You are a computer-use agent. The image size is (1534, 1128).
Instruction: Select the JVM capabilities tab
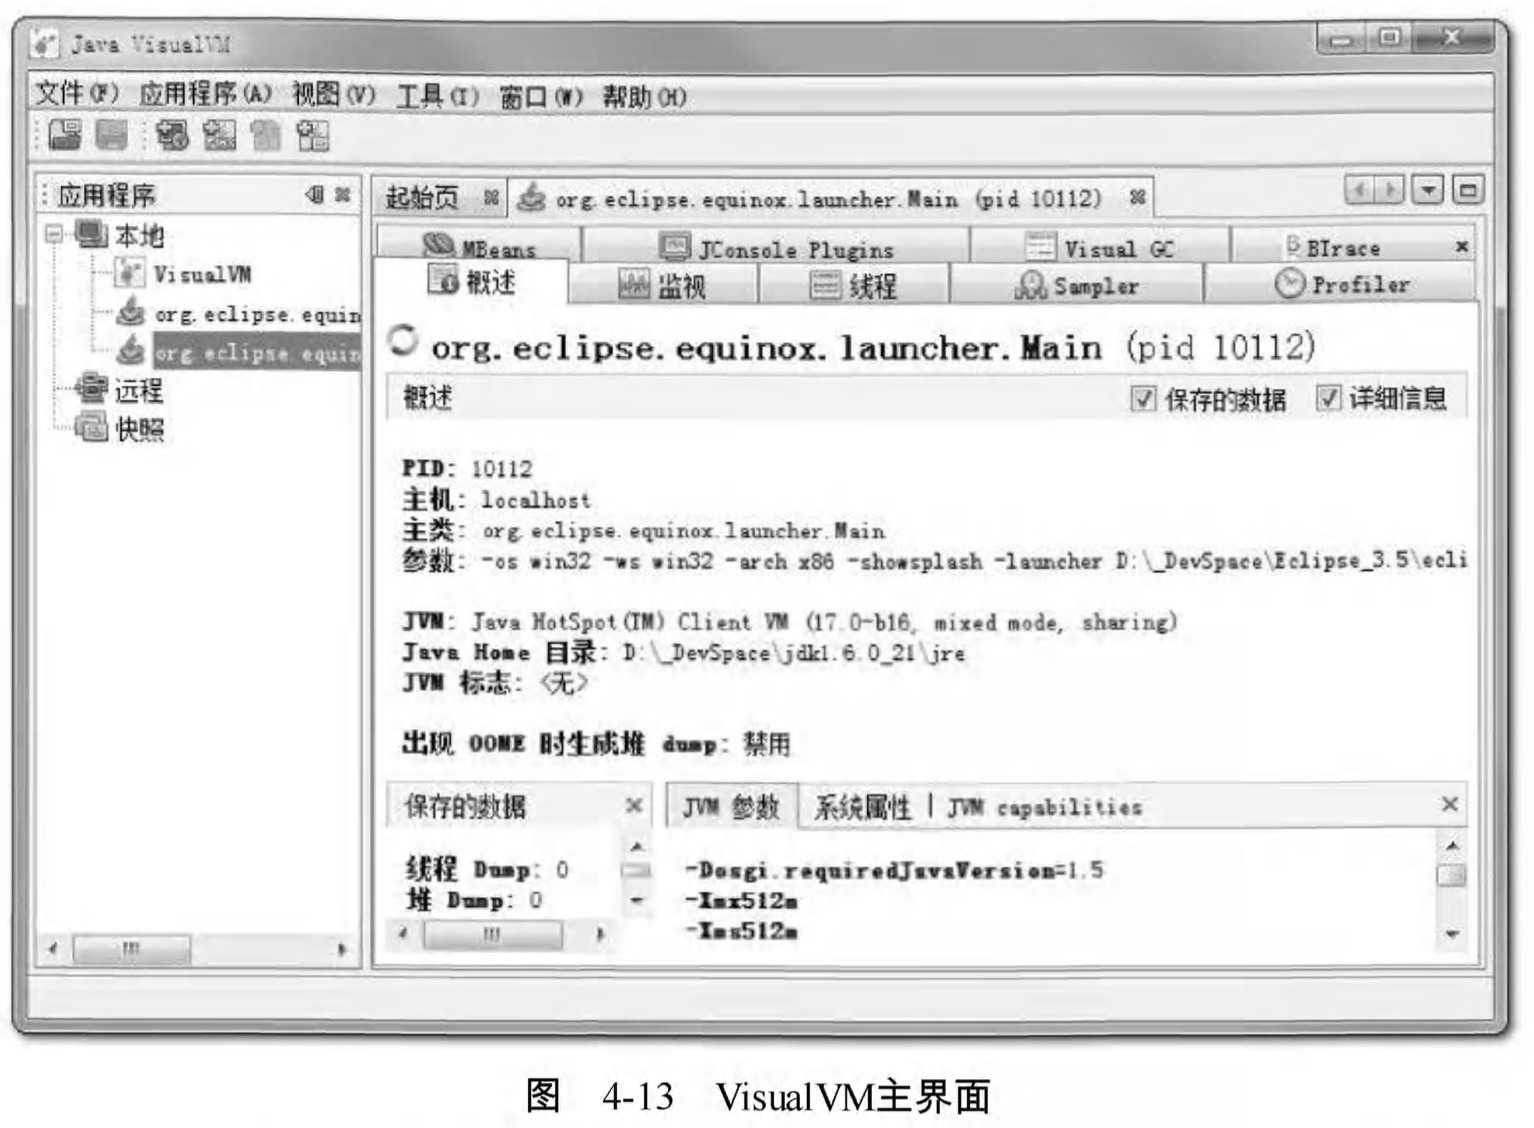1044,807
